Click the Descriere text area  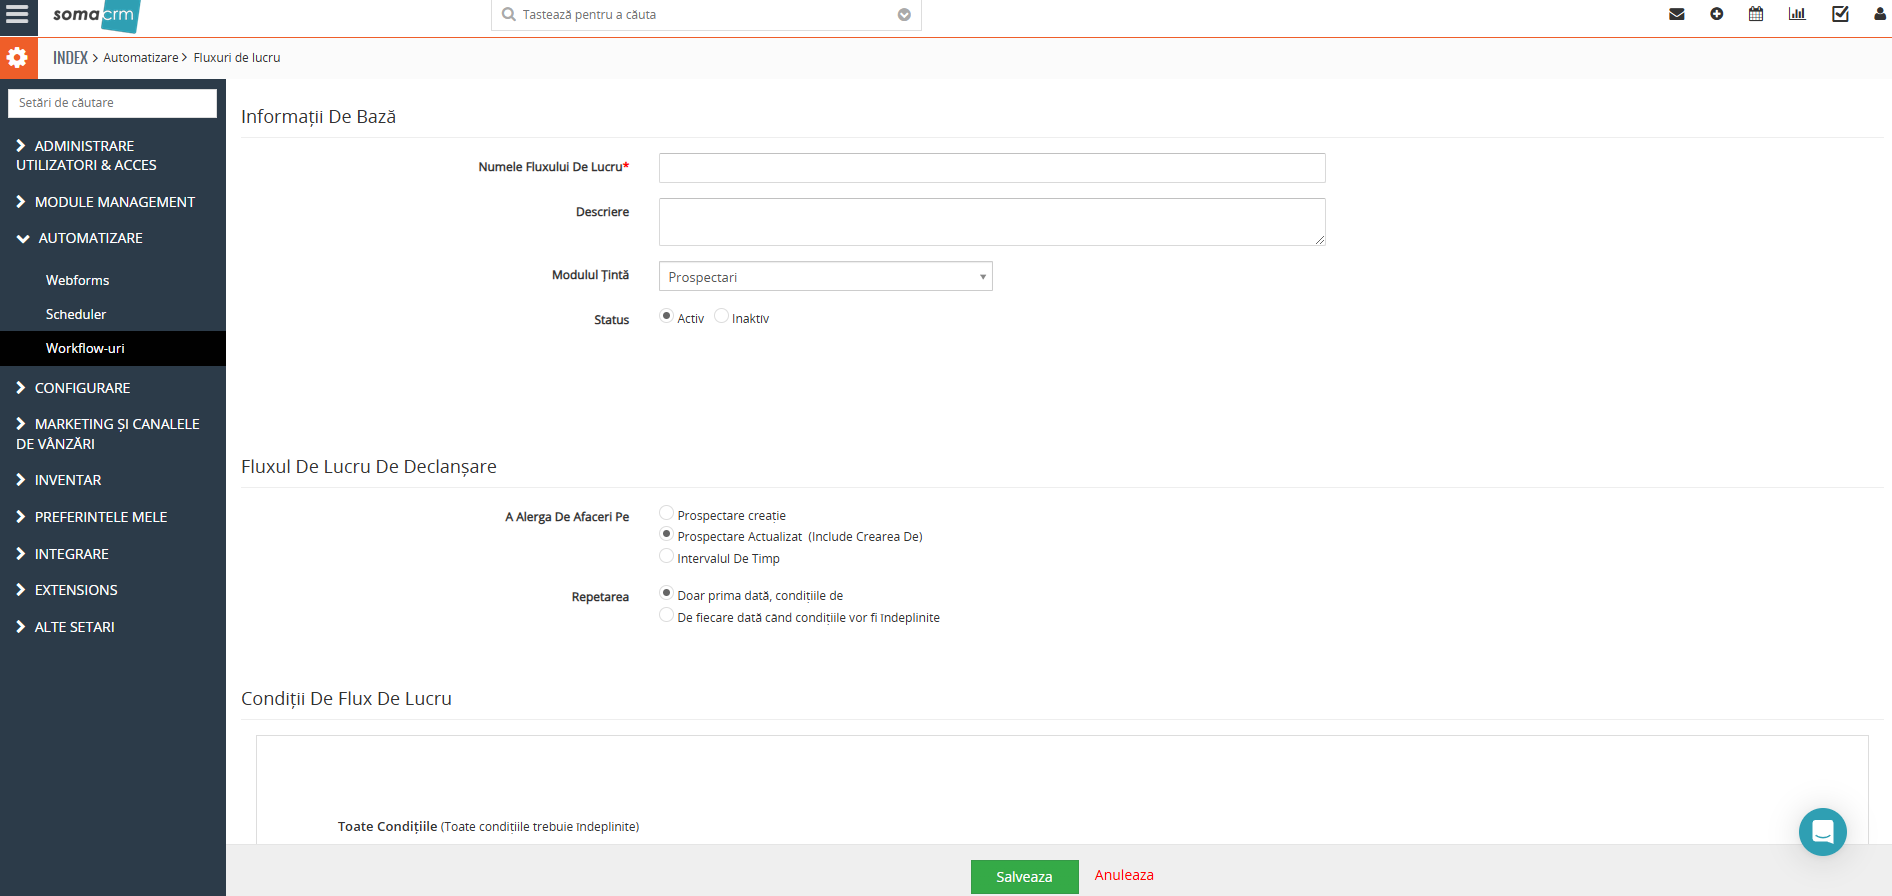click(992, 222)
